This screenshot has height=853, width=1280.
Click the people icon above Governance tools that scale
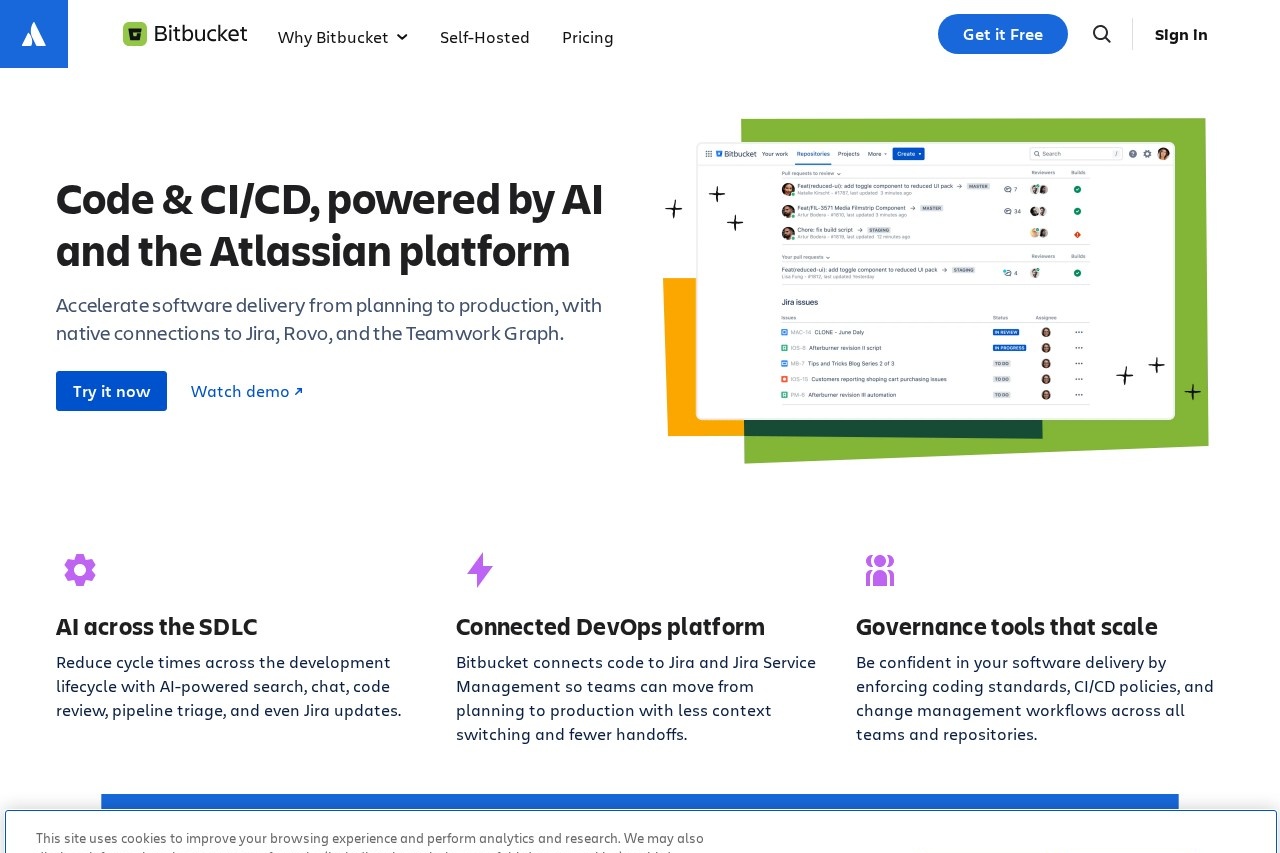point(880,570)
